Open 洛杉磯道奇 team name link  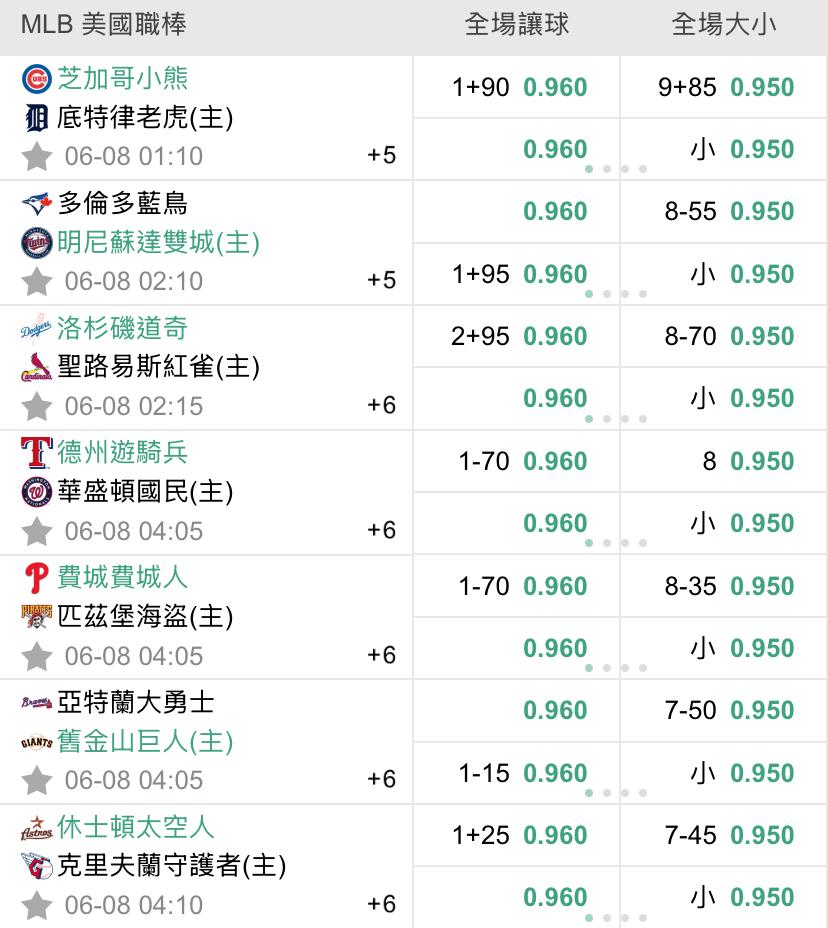[x=122, y=328]
